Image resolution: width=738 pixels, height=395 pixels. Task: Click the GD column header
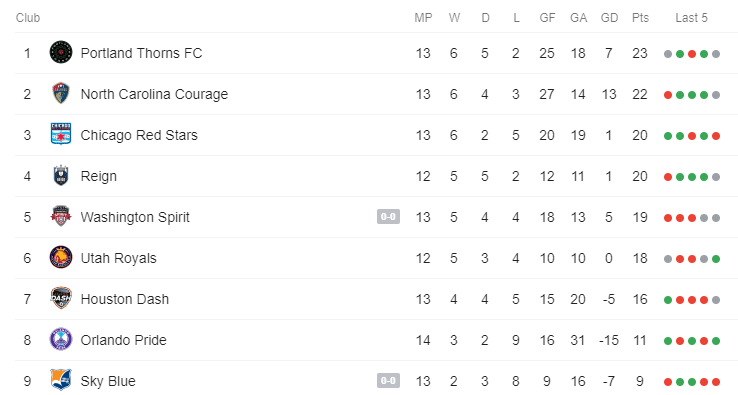point(609,18)
